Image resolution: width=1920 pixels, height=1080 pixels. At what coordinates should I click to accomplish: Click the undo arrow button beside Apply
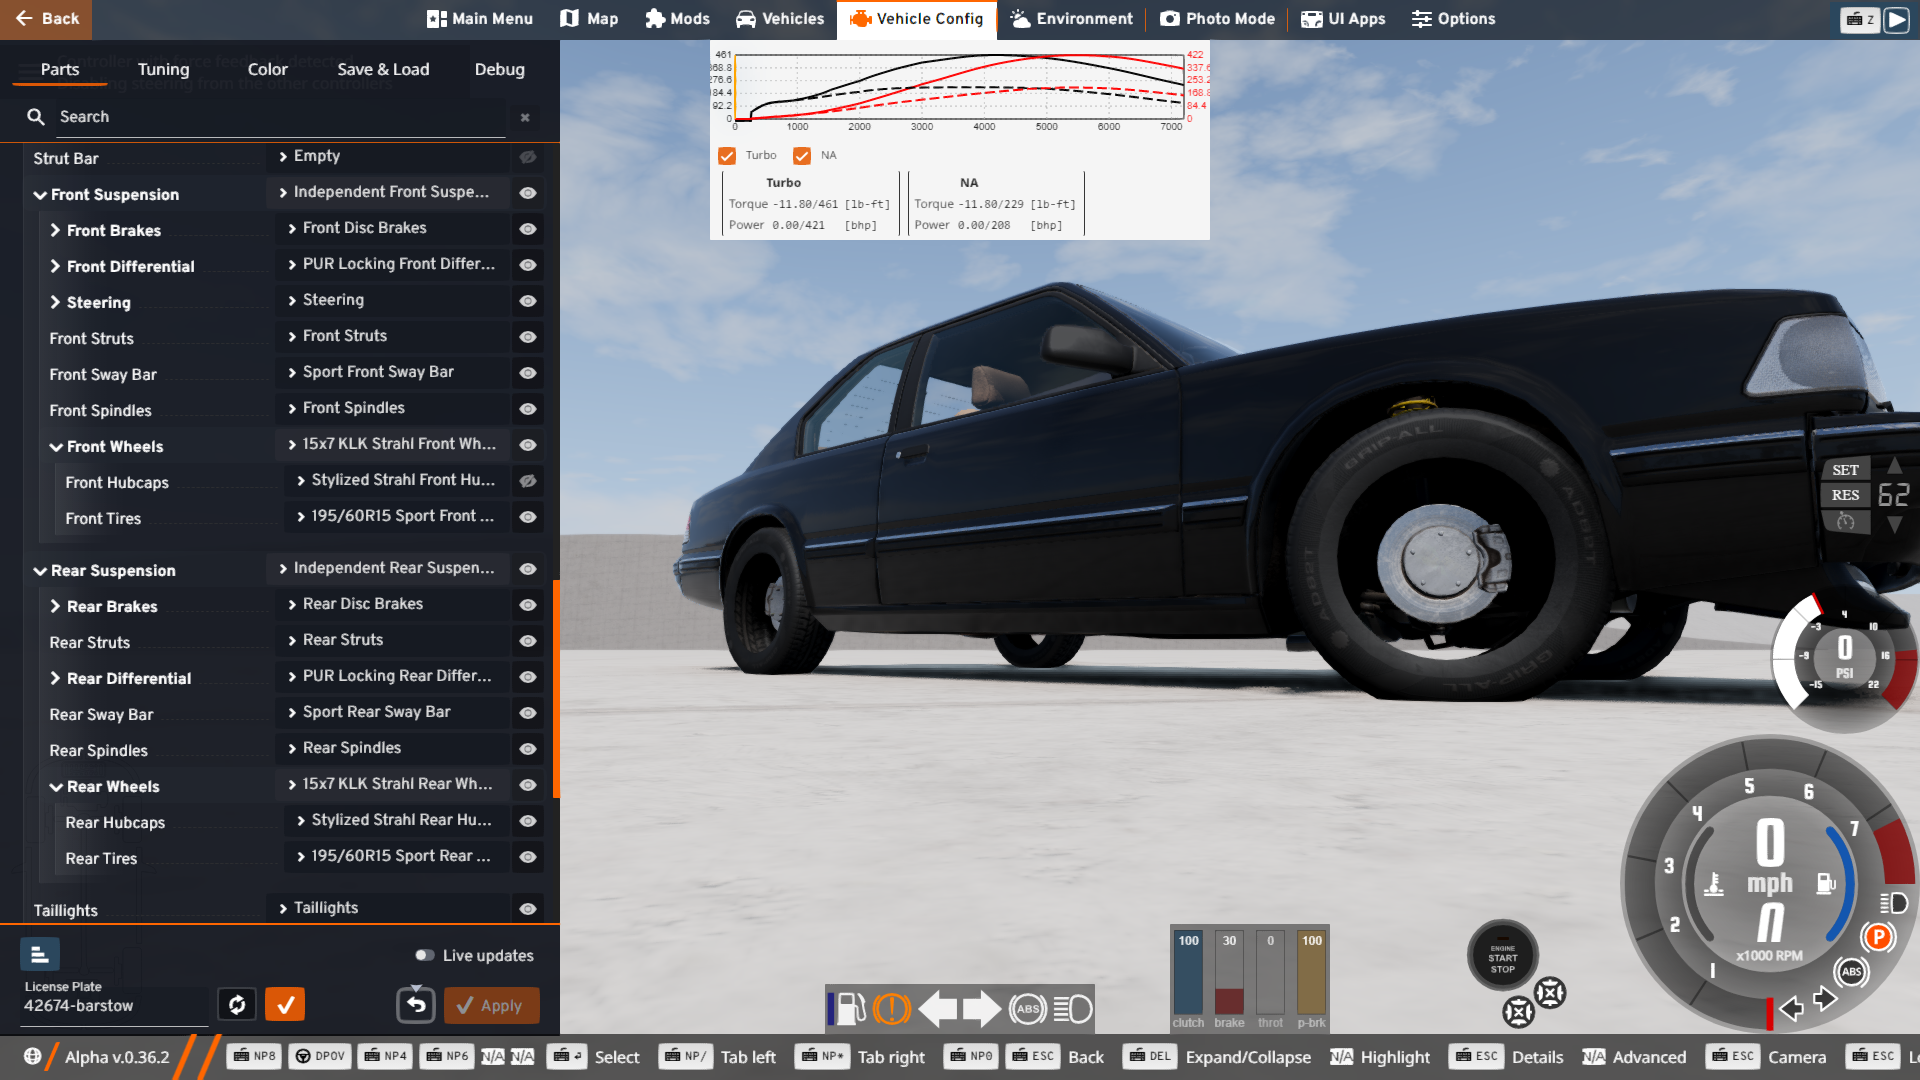[416, 1005]
